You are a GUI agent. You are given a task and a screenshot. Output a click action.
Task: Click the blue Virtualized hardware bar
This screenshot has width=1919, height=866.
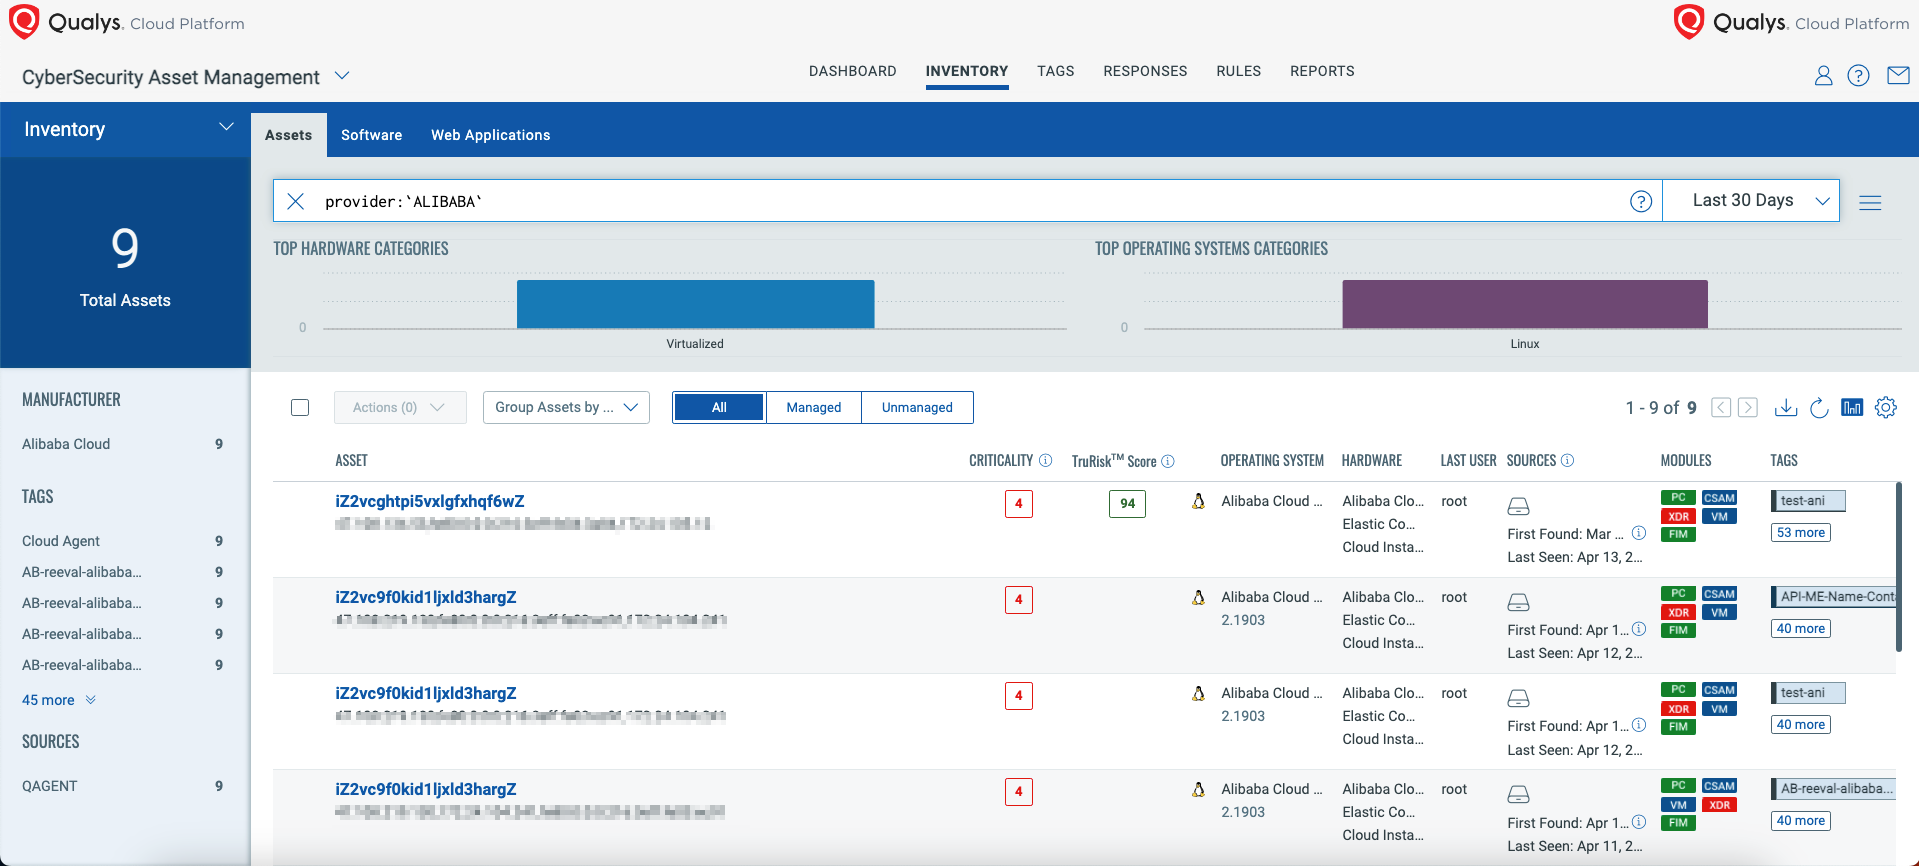696,304
